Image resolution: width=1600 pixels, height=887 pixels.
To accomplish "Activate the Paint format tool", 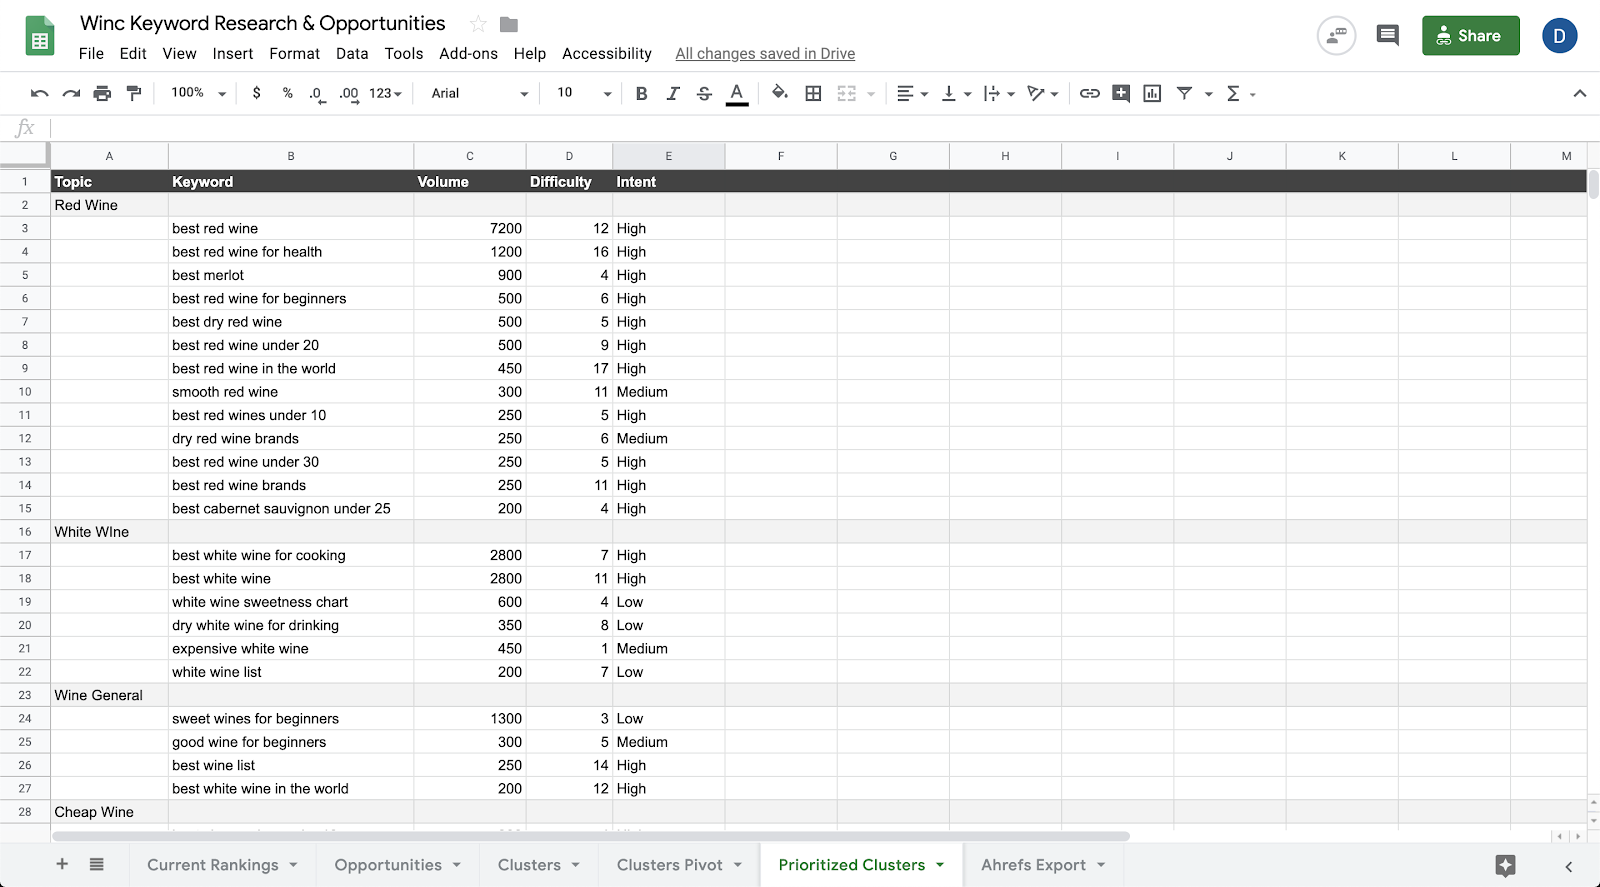I will pos(133,93).
